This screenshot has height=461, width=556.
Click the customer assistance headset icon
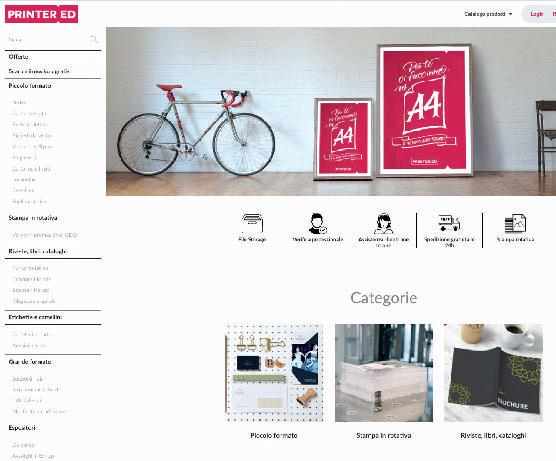(x=383, y=223)
